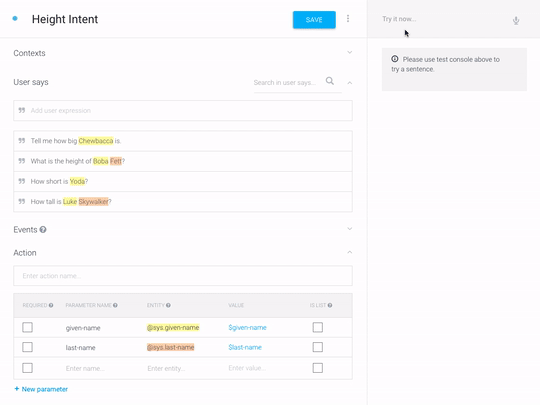Select highlighted Skywalker annotation
Screen dimensions: 540x405
click(x=93, y=201)
